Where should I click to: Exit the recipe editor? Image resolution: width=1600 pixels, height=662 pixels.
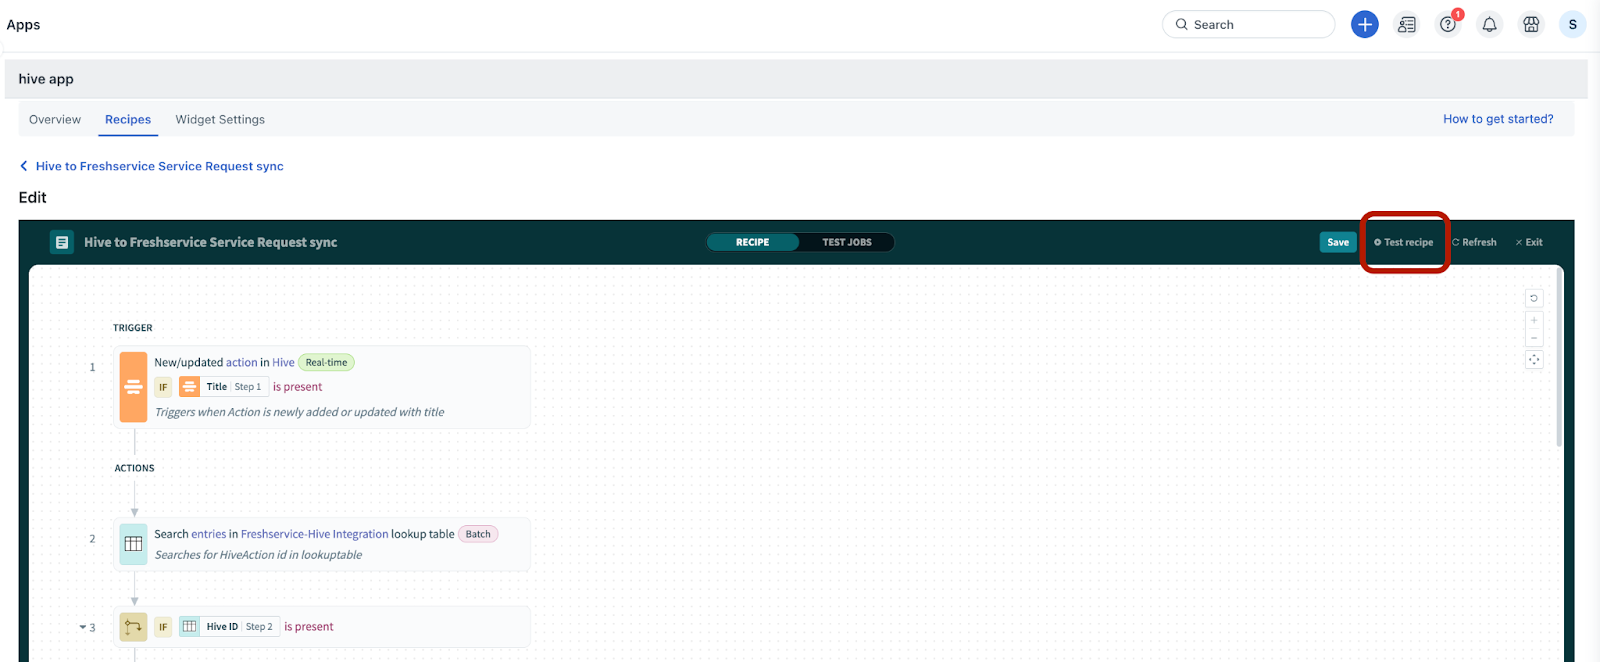[1529, 242]
